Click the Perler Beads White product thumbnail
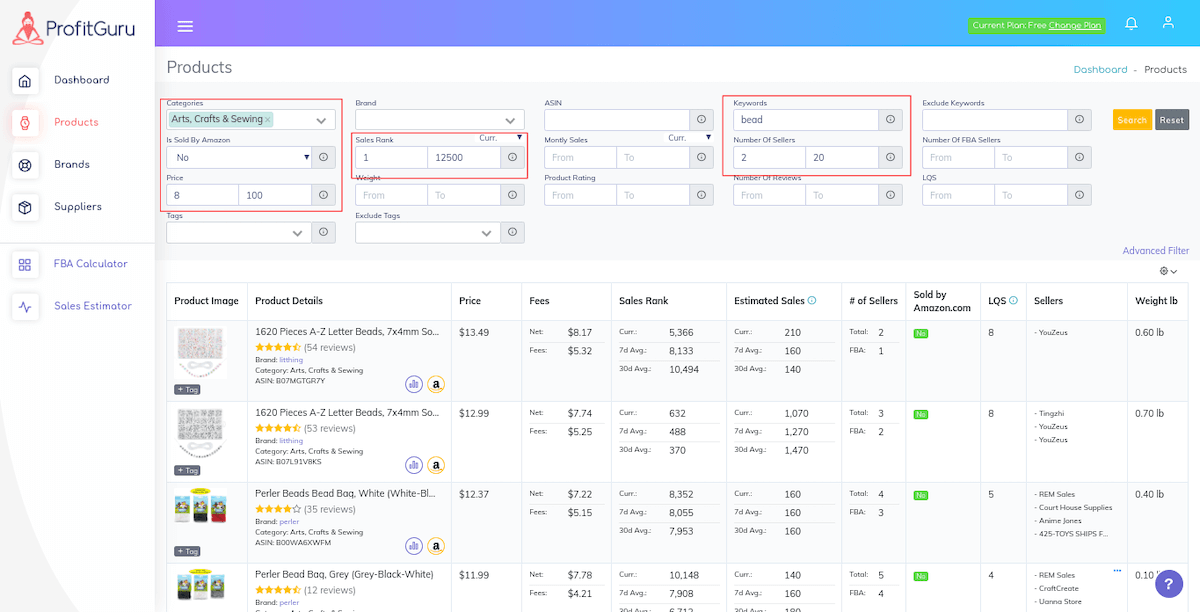The height and width of the screenshot is (612, 1200). click(x=201, y=507)
